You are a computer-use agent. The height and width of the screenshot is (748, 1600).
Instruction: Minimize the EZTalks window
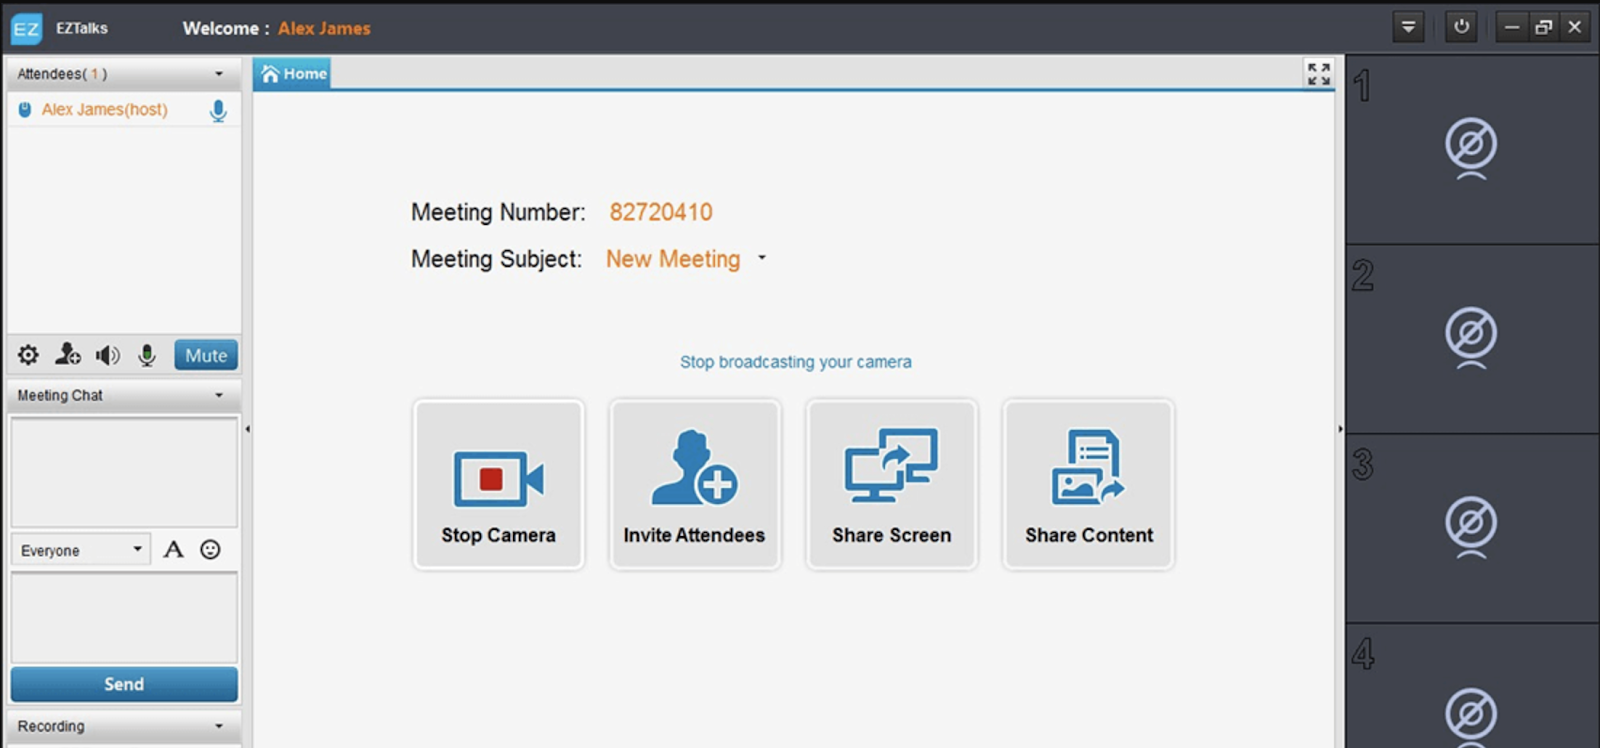(1512, 27)
